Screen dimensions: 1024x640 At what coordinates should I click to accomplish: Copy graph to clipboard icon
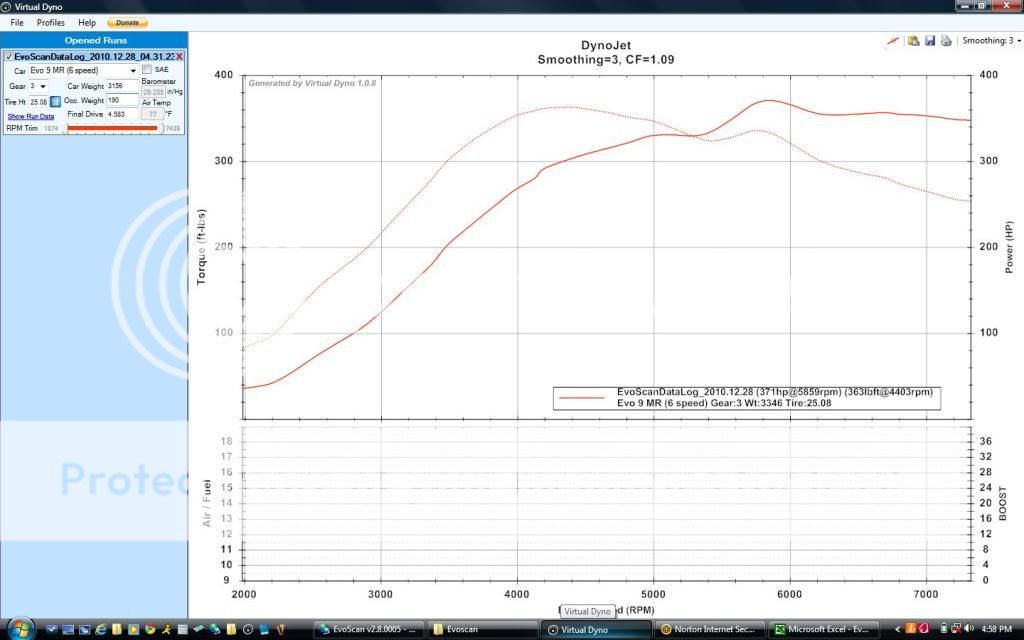pyautogui.click(x=914, y=41)
